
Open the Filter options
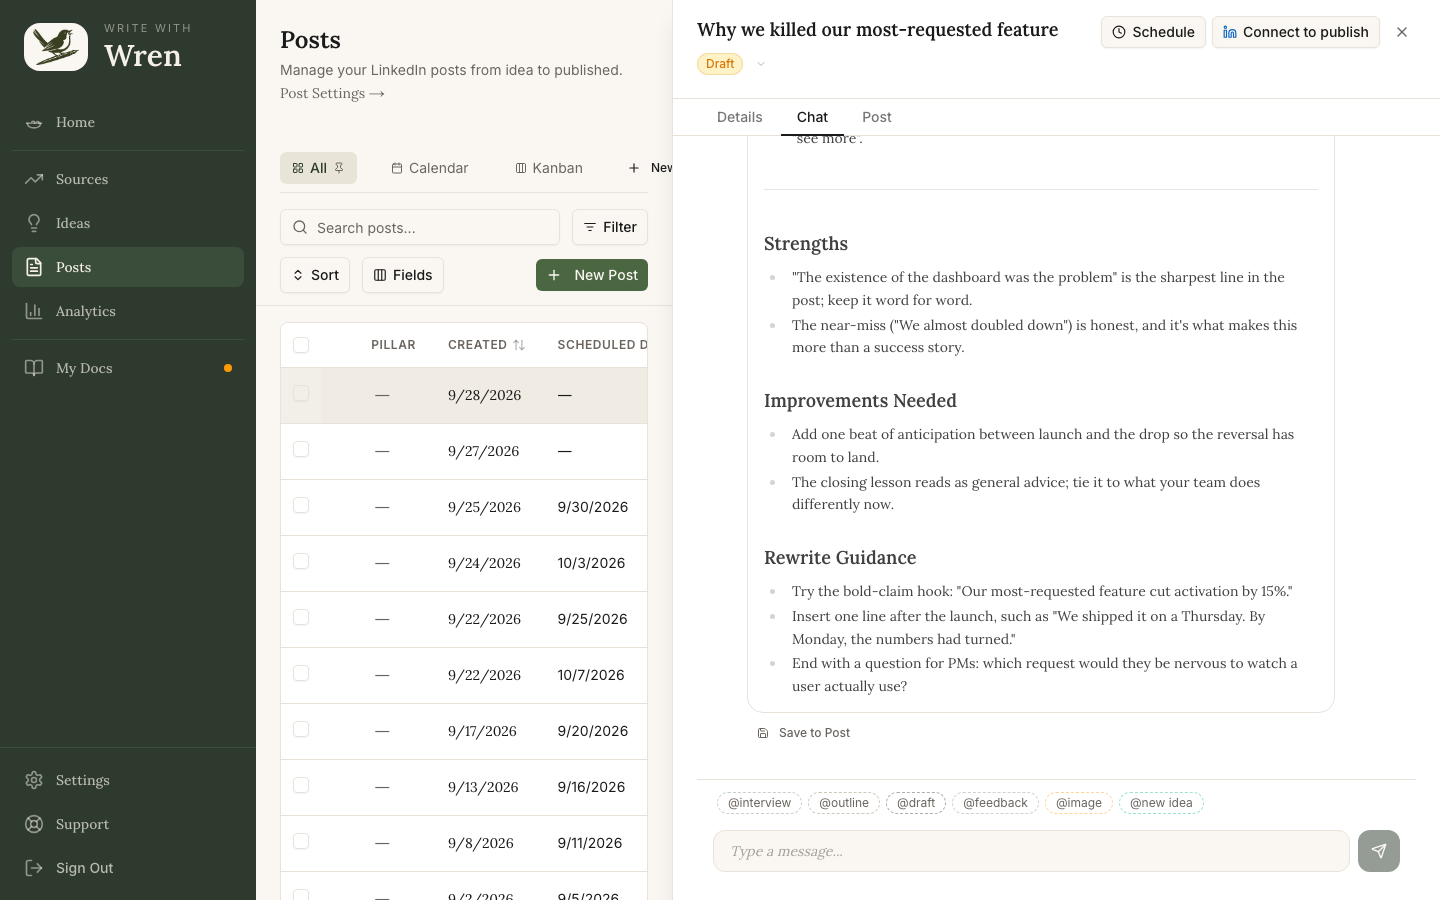click(610, 227)
